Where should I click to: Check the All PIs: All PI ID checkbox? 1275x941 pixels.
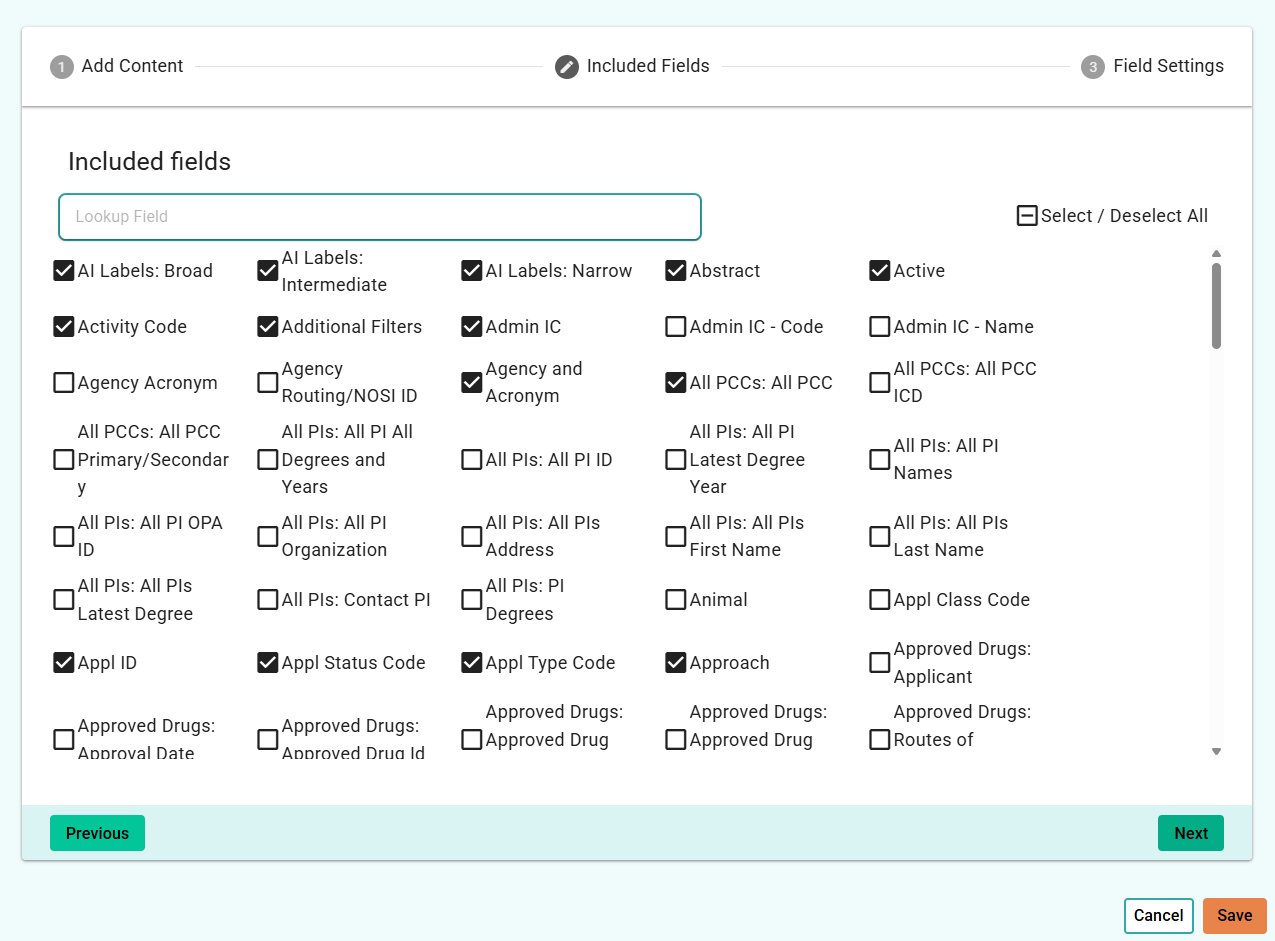point(472,460)
